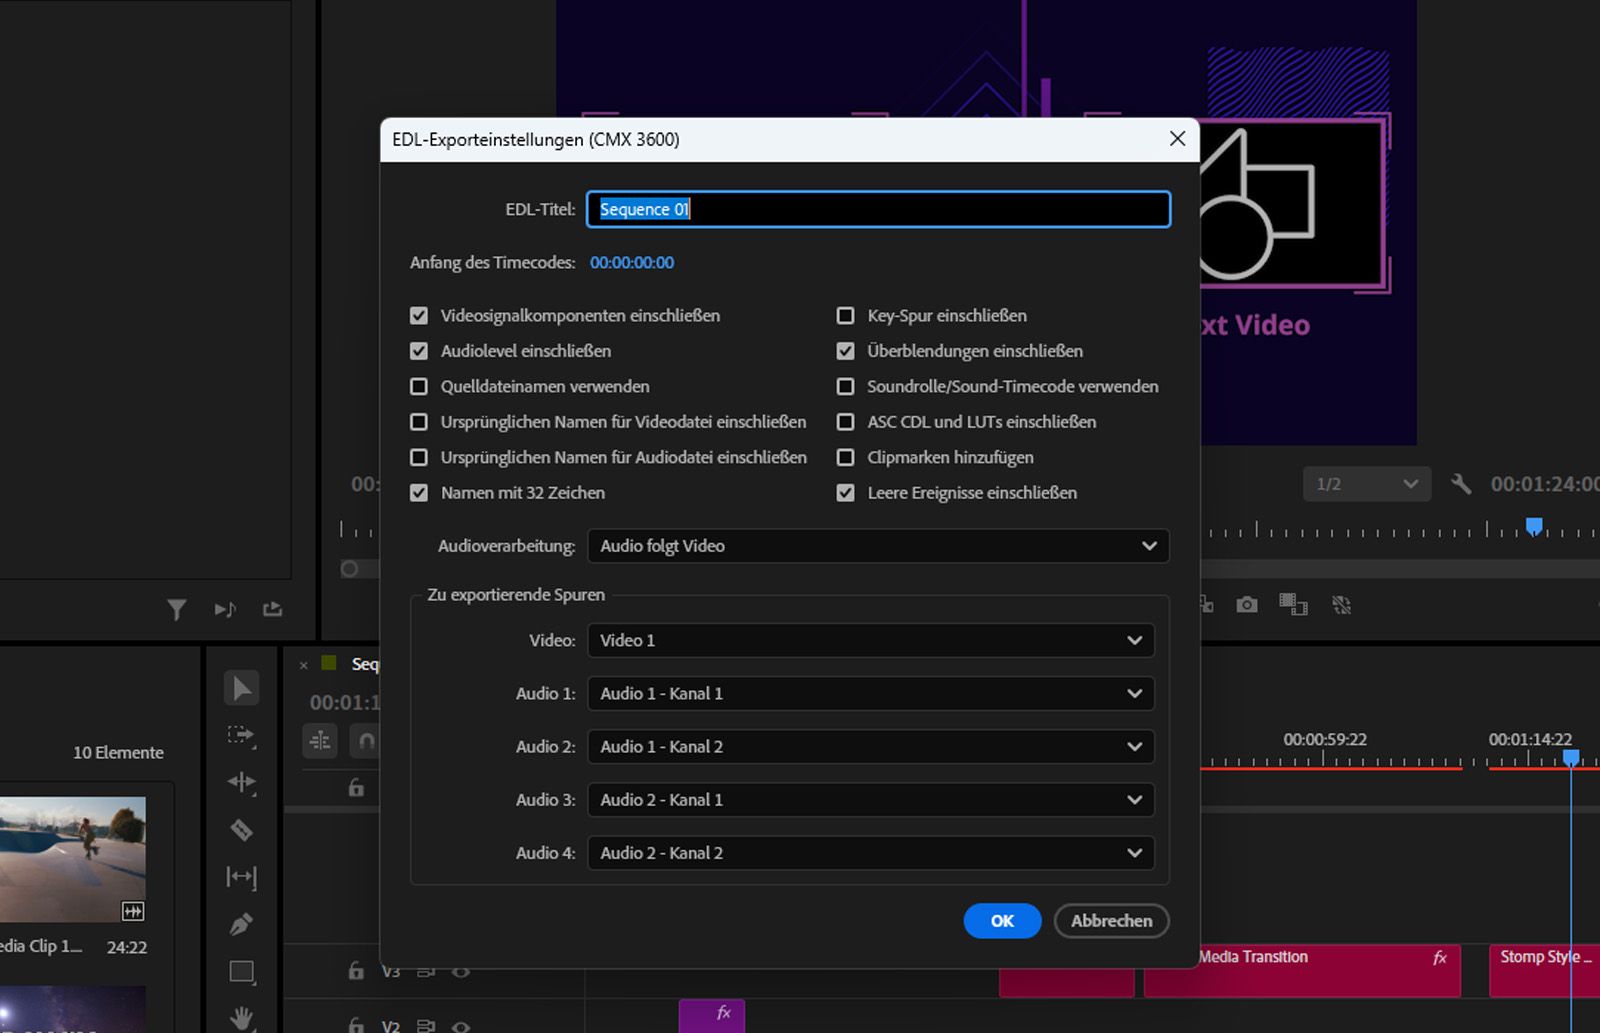The width and height of the screenshot is (1600, 1033).
Task: Enable Key-Spur einschließen checkbox
Action: point(846,316)
